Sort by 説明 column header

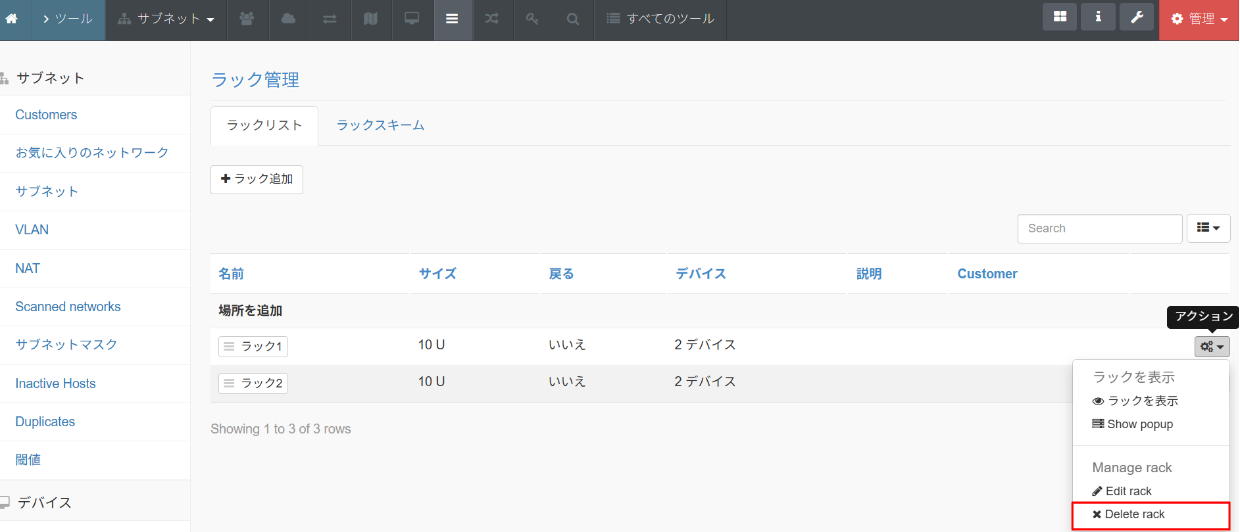pyautogui.click(x=869, y=274)
